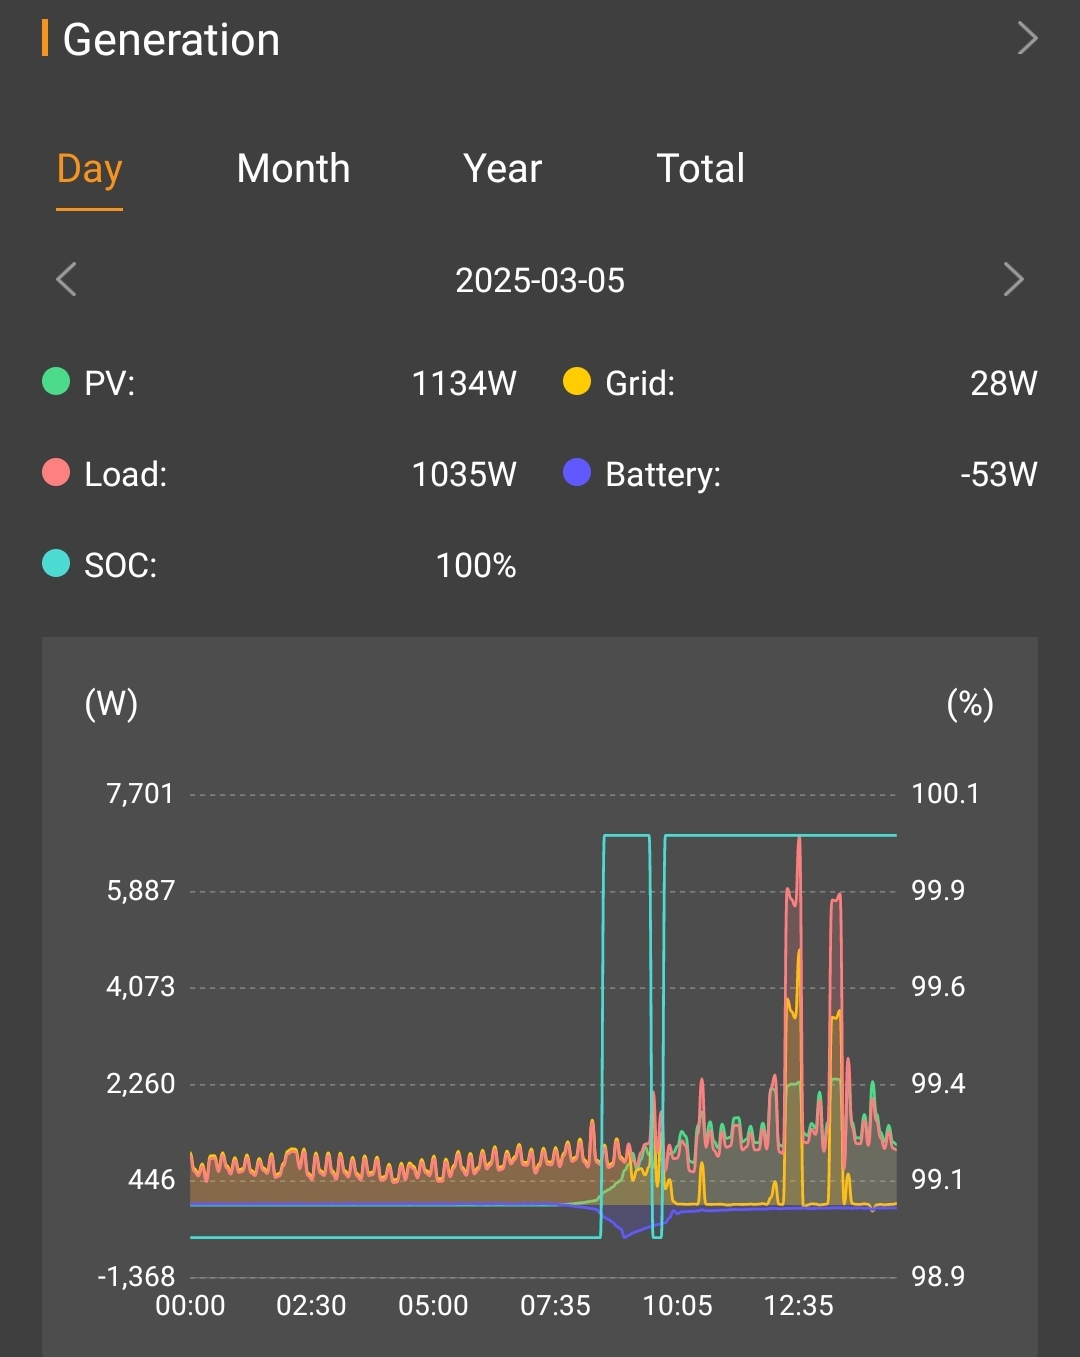Click the 99.6 percent axis label
Viewport: 1080px width, 1357px height.
click(x=938, y=987)
